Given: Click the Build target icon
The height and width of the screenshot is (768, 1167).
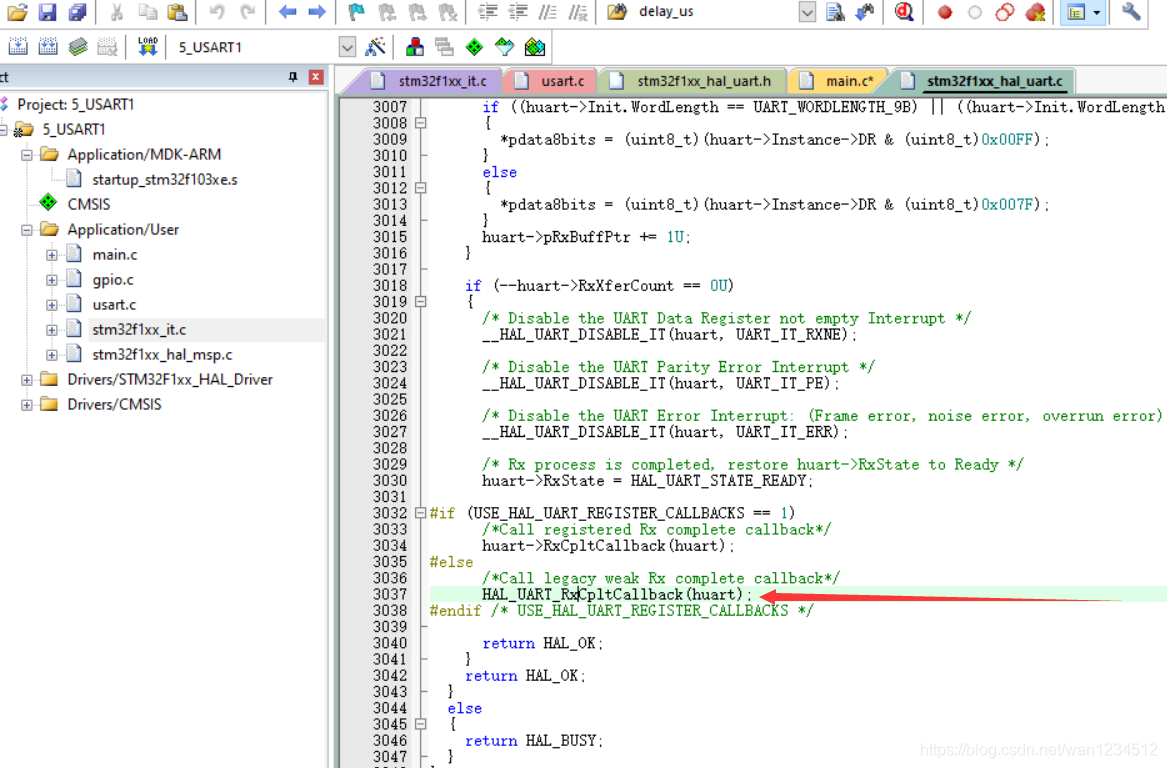Looking at the screenshot, I should tap(47, 47).
